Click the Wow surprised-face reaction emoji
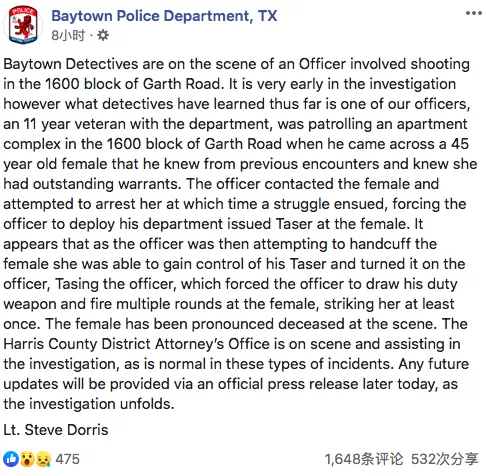Viewport: 486px width, 476px height. coord(27,459)
